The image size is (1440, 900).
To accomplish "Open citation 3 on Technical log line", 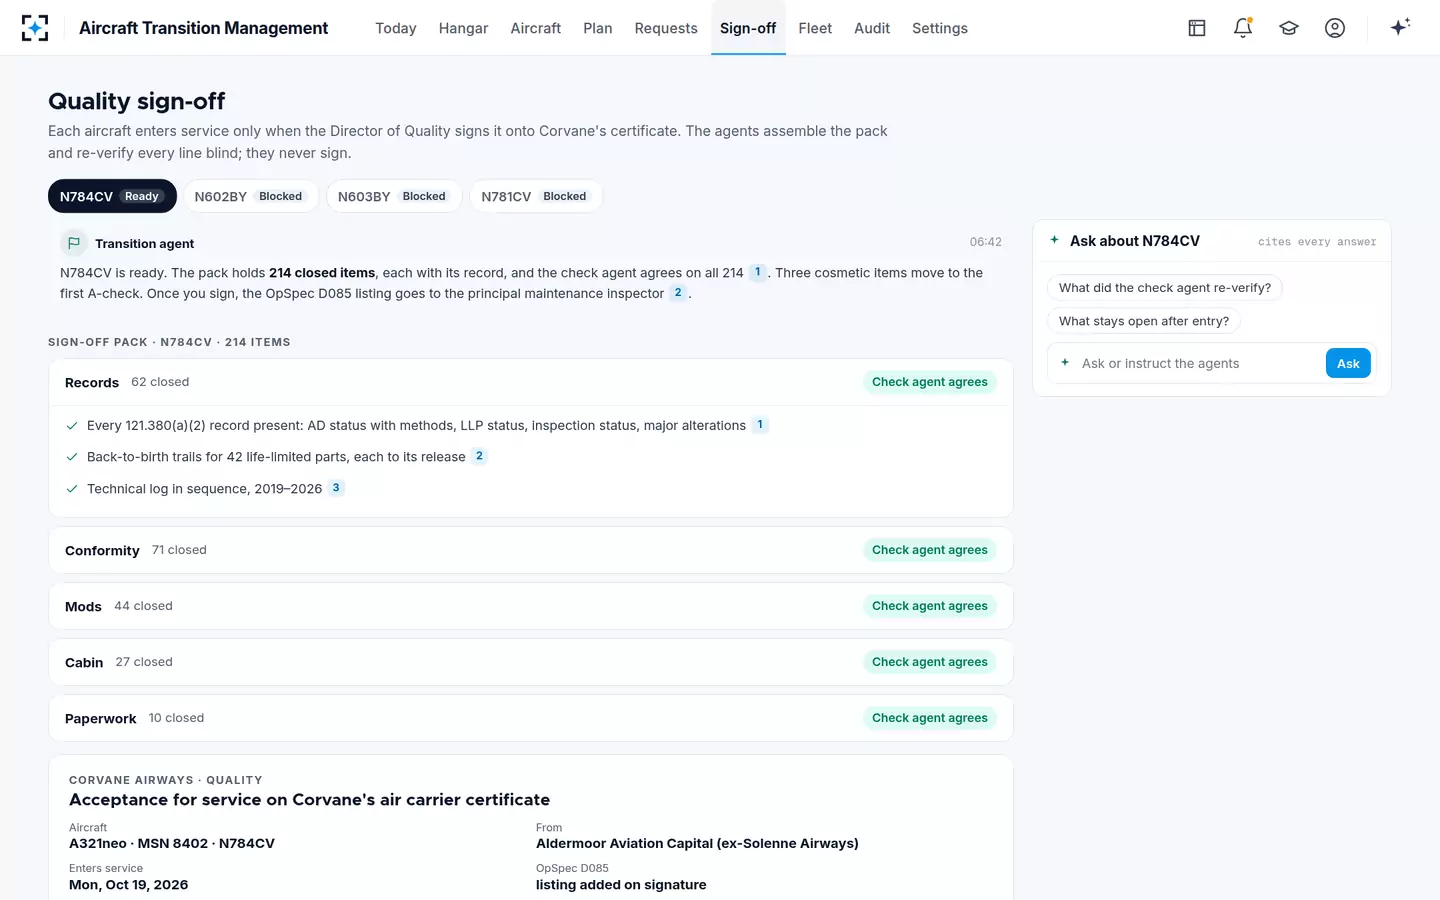I will pos(336,488).
